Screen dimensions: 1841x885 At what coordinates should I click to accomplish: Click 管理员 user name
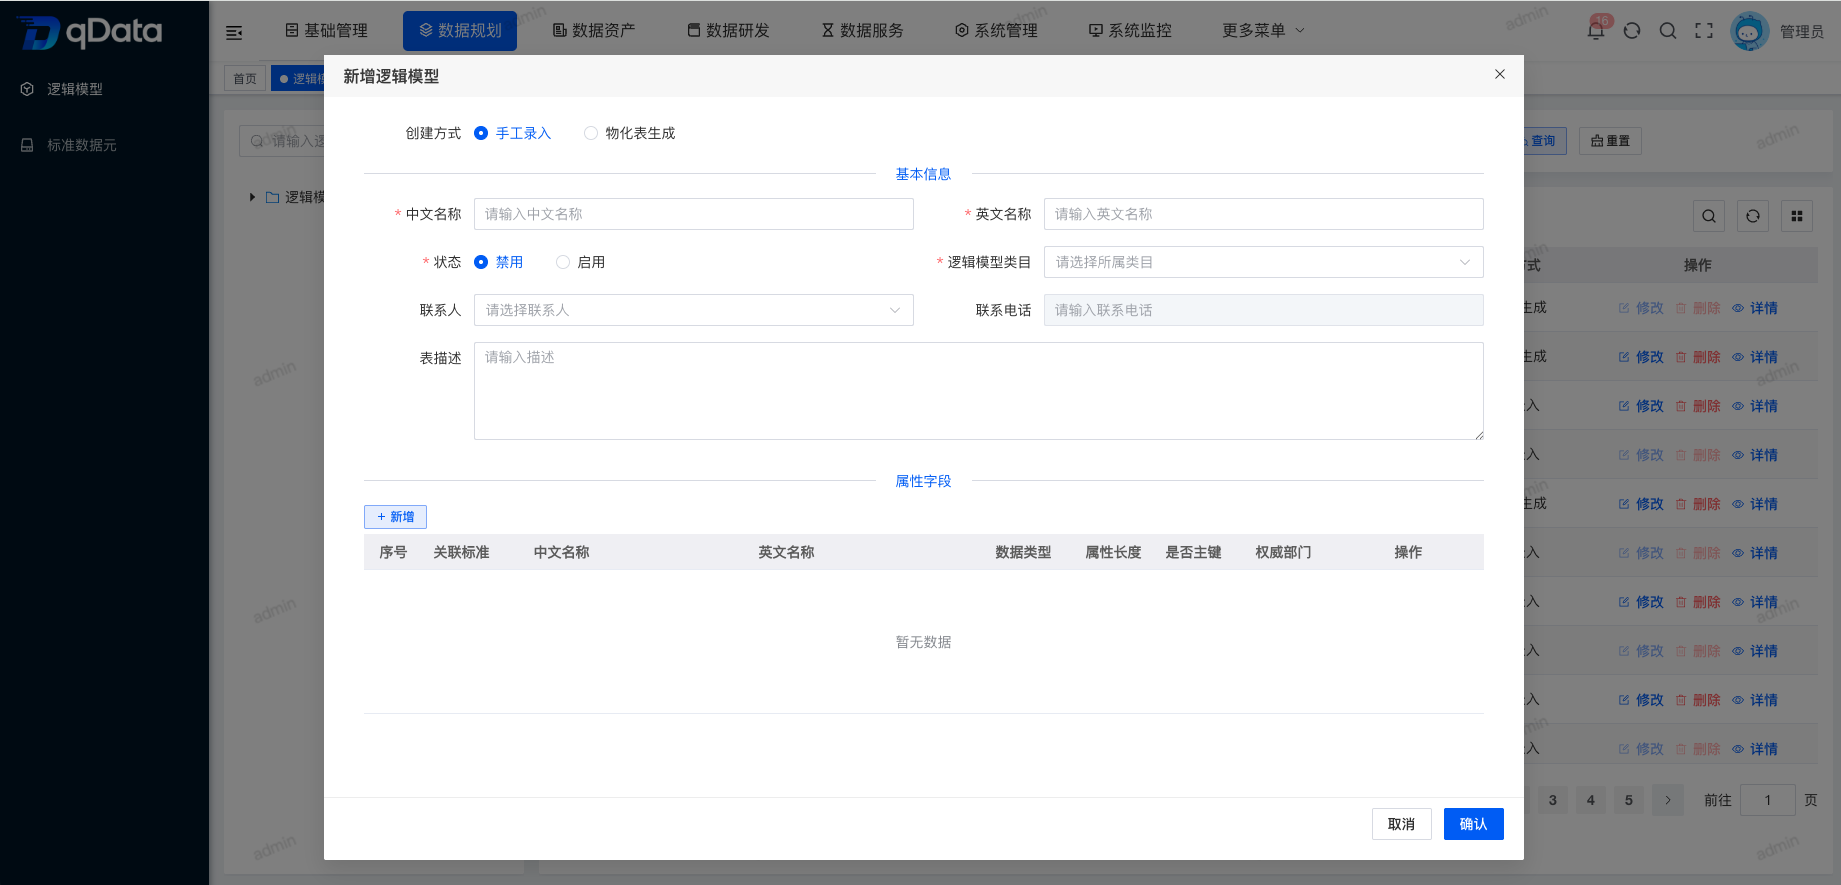tap(1802, 32)
